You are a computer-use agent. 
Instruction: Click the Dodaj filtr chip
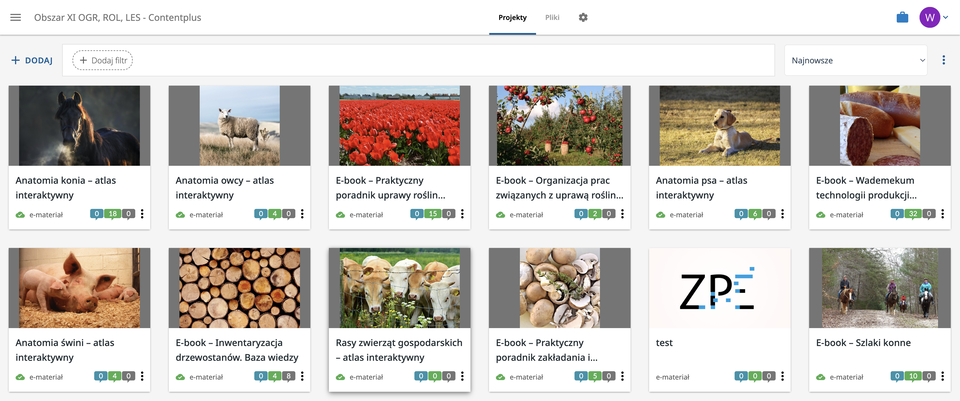coord(103,60)
